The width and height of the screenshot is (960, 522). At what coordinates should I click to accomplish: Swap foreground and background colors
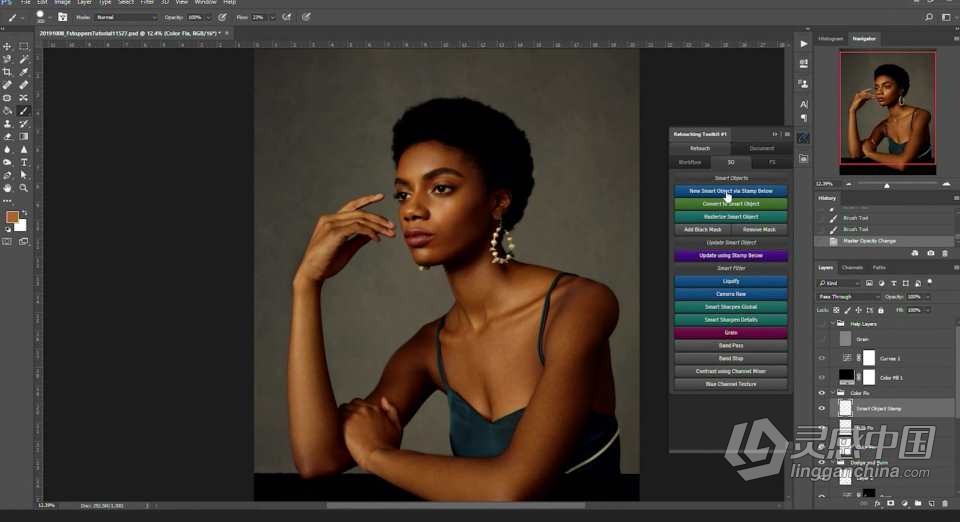[x=24, y=213]
